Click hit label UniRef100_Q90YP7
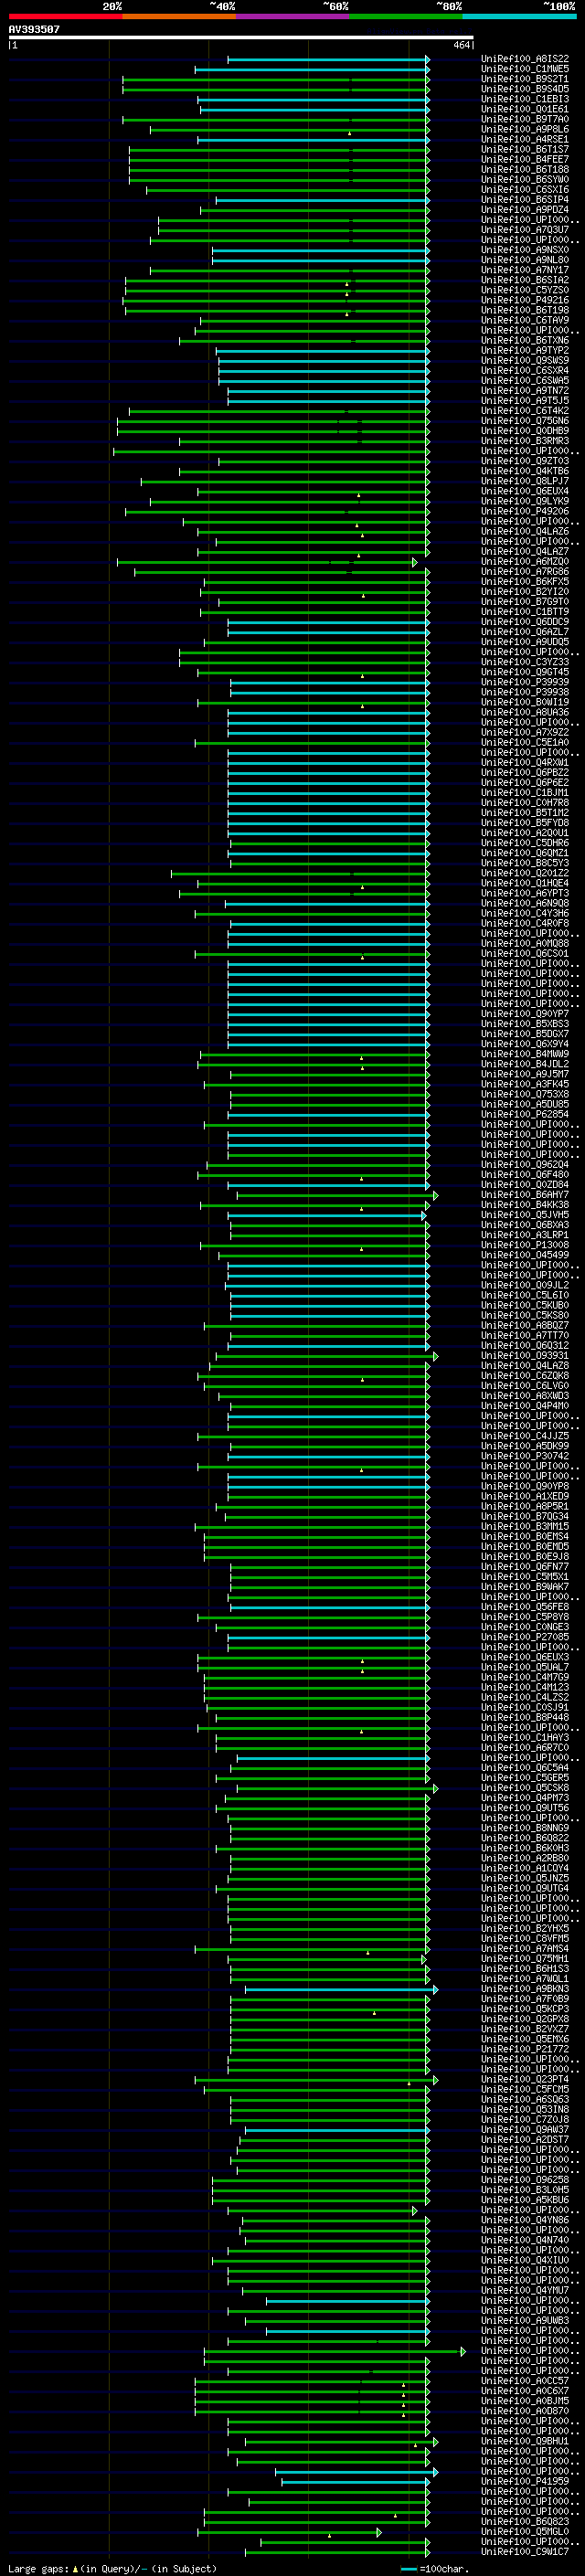Viewport: 585px width, 2576px height. [x=525, y=1014]
